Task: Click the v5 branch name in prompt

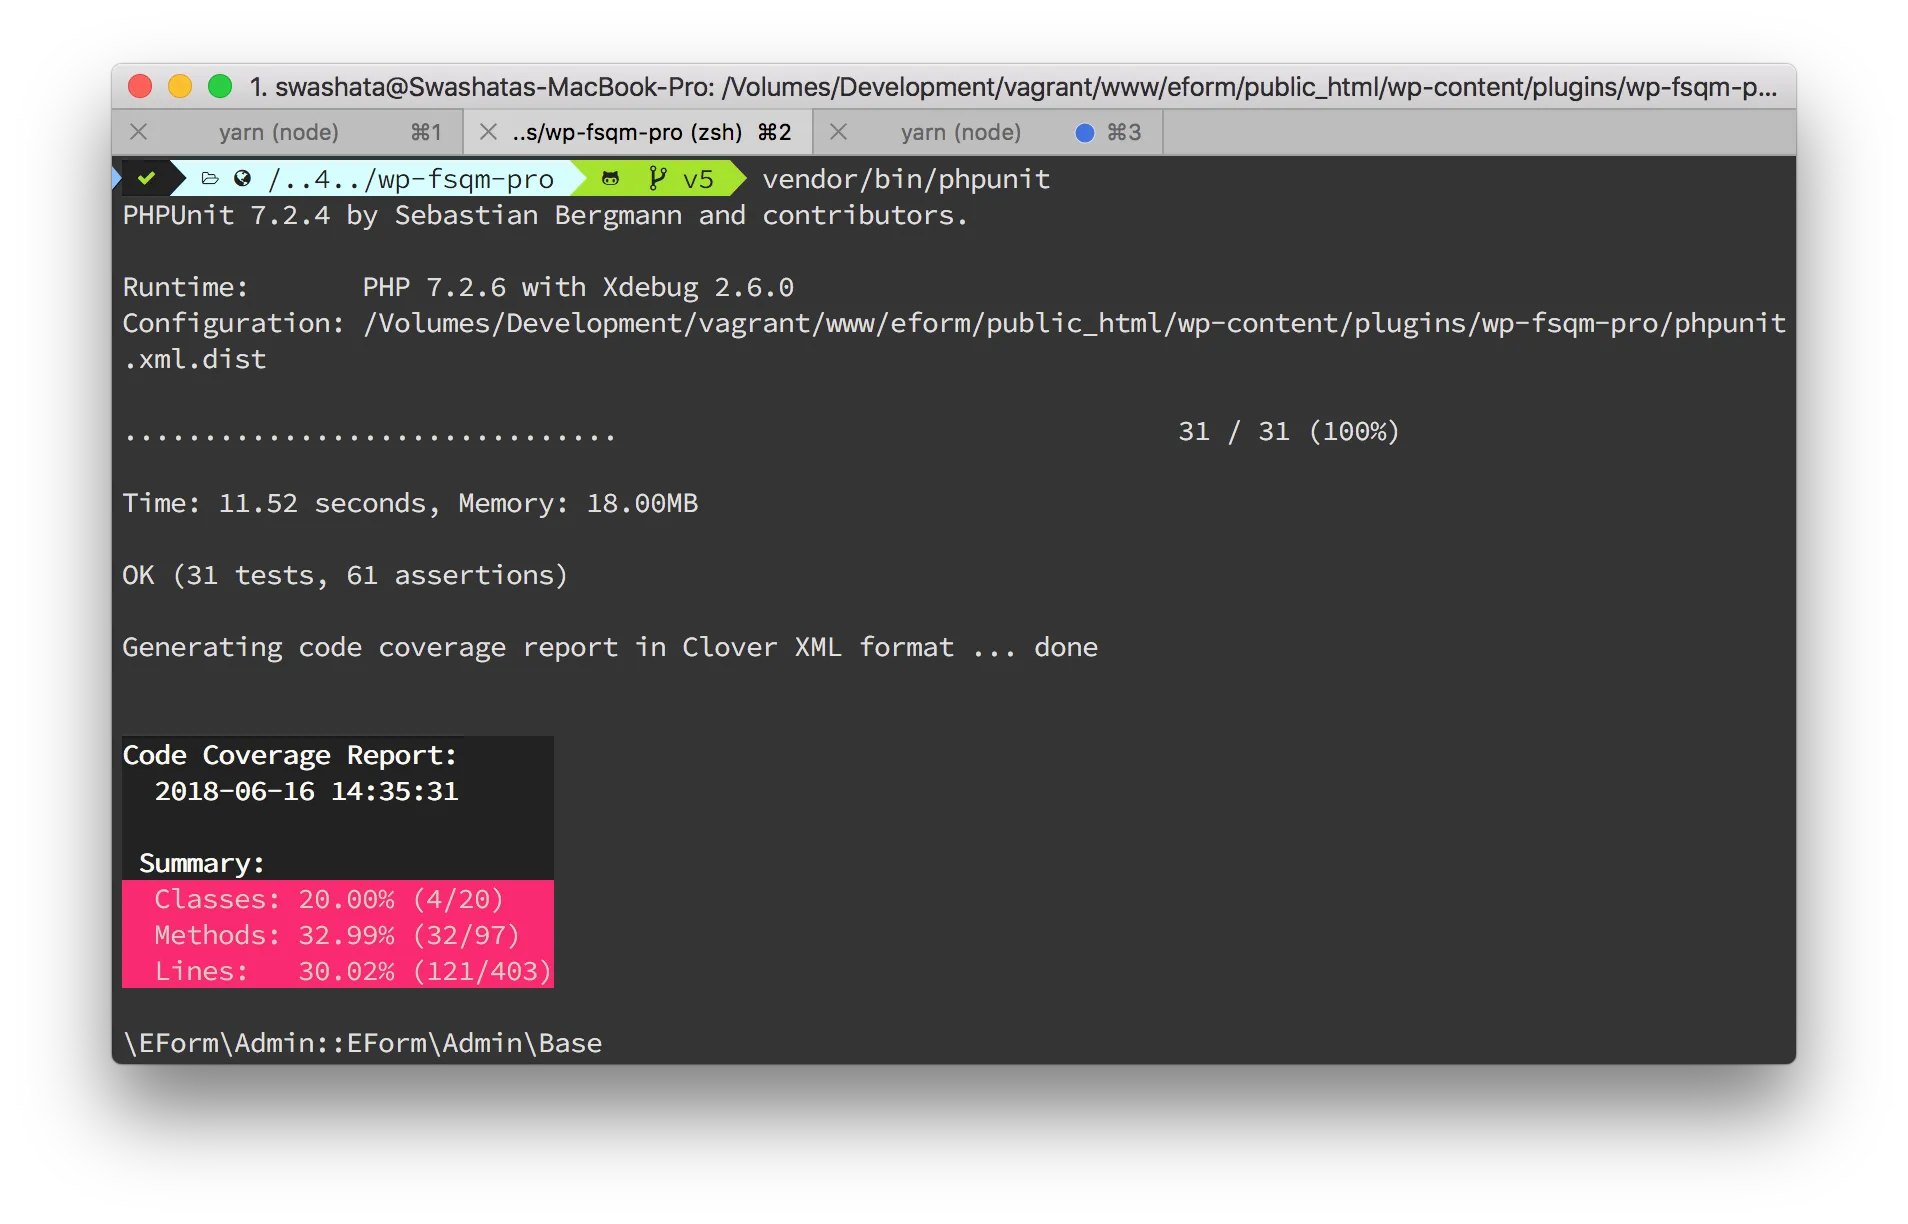Action: point(698,180)
